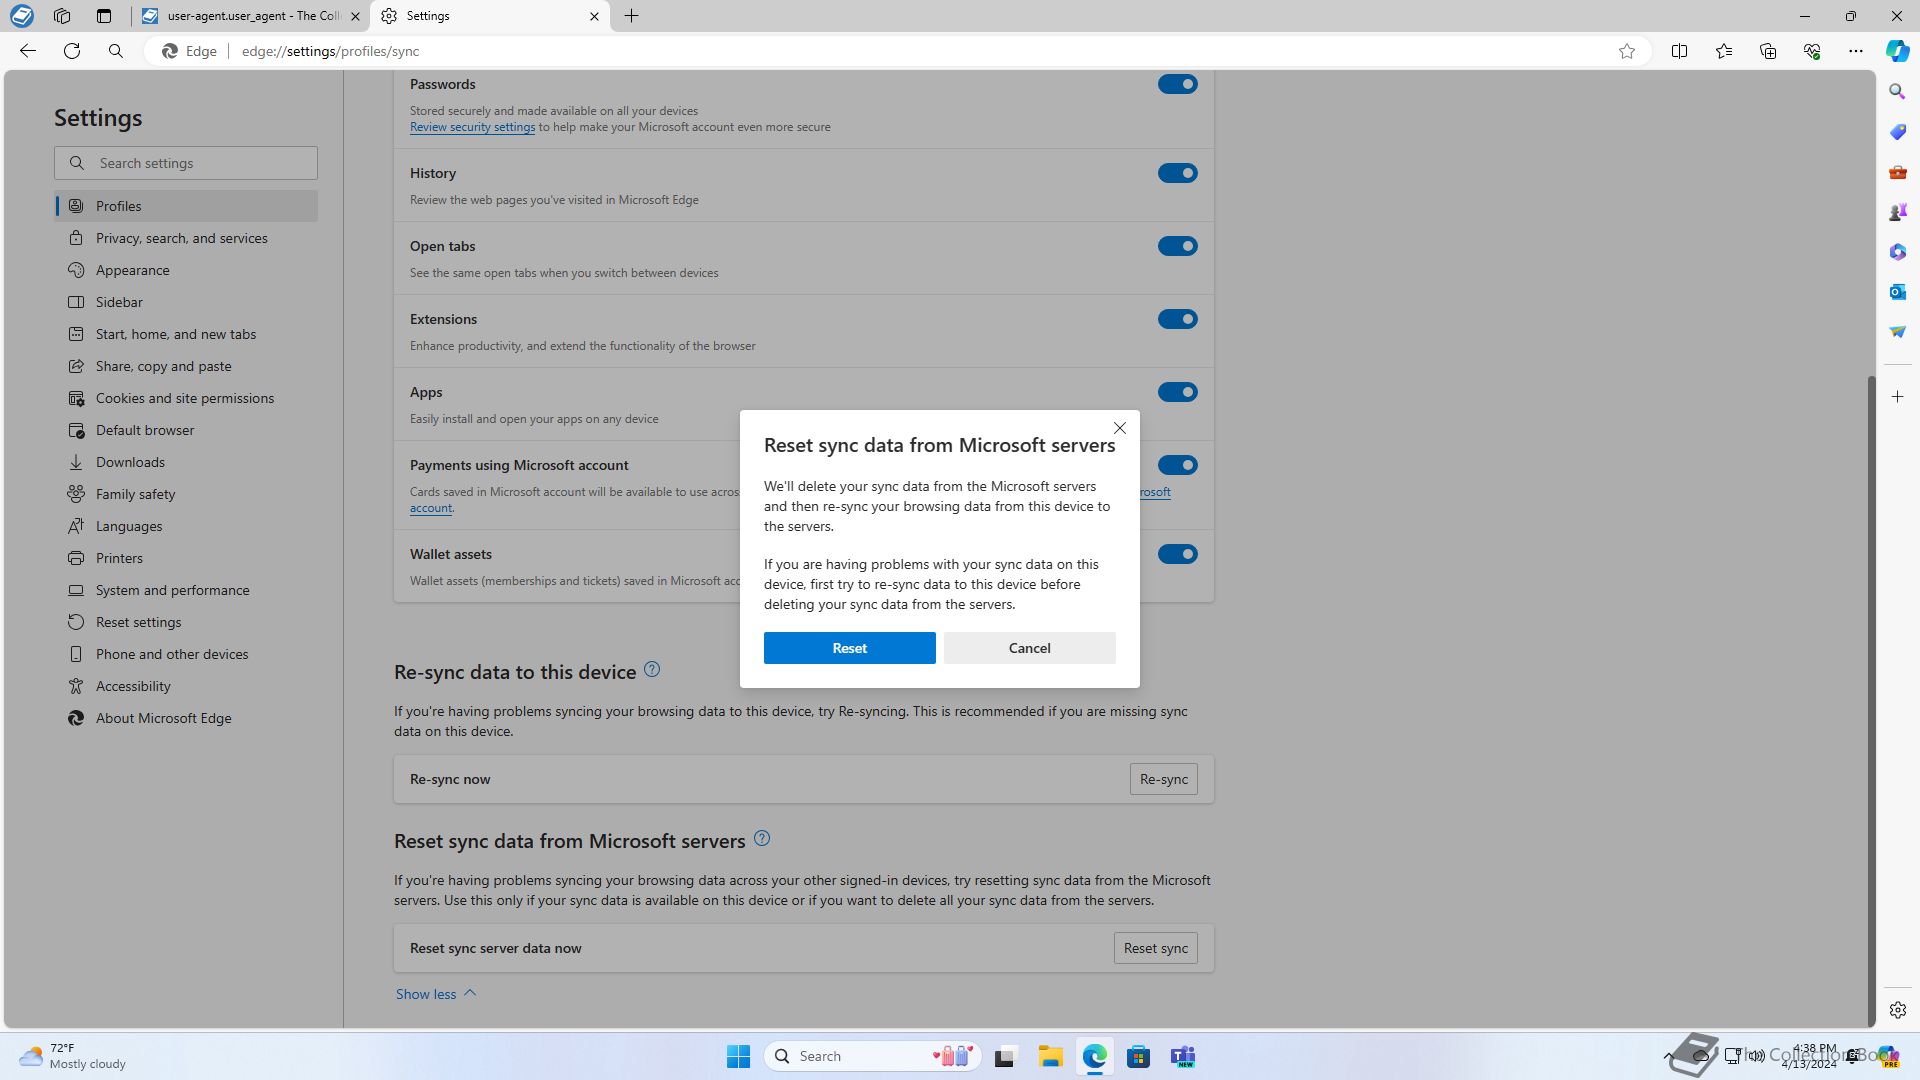
Task: Click help icon beside Reset sync data heading
Action: click(762, 838)
